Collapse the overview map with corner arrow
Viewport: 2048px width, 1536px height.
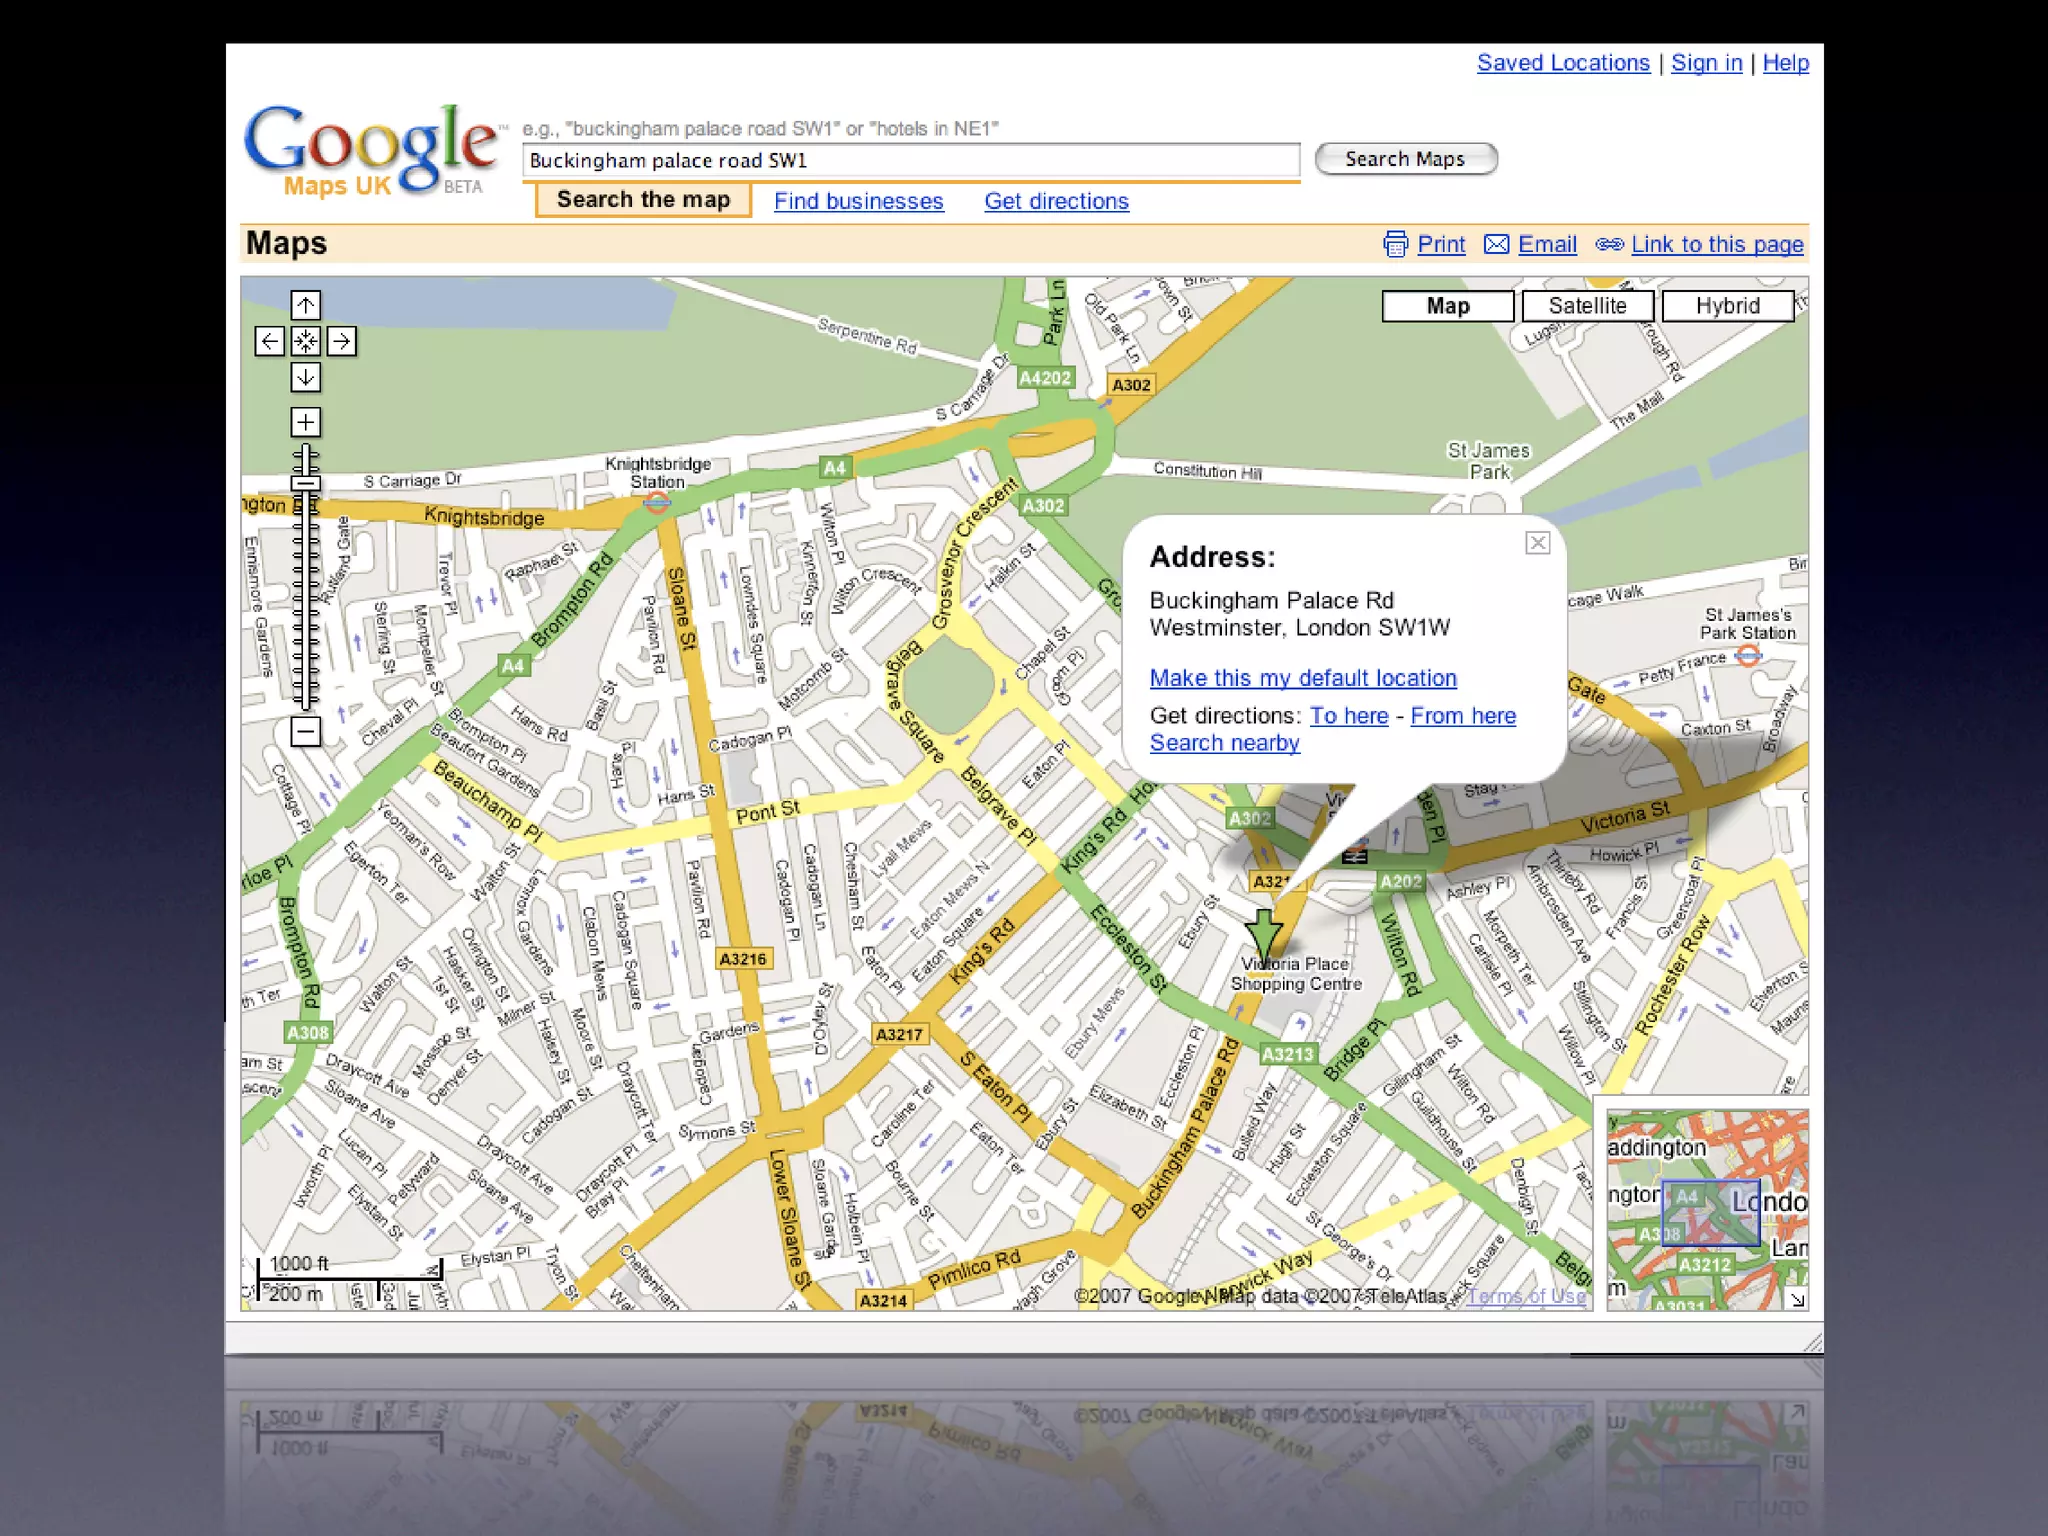click(1797, 1299)
